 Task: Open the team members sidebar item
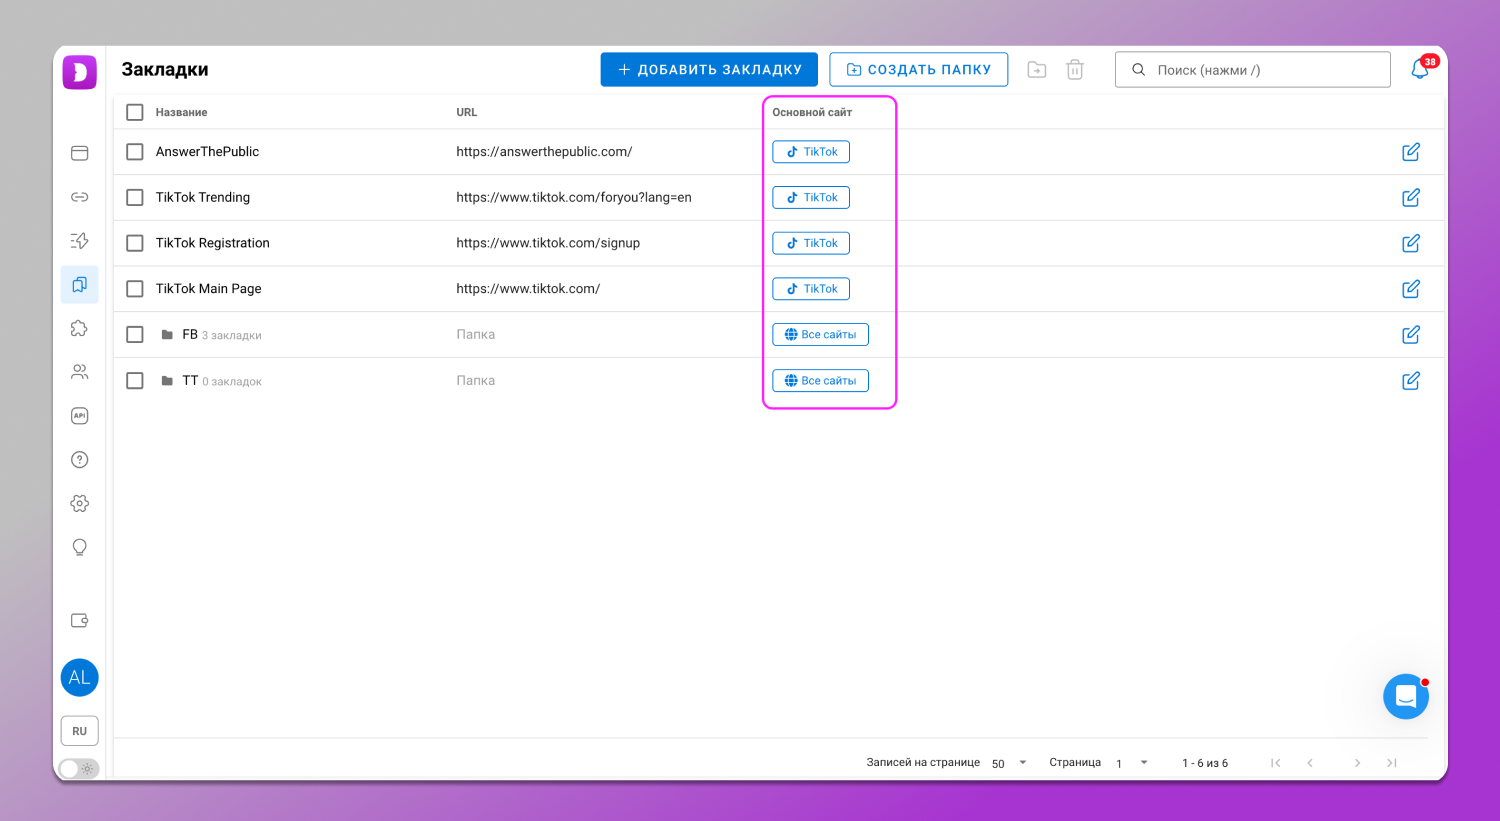coord(80,372)
